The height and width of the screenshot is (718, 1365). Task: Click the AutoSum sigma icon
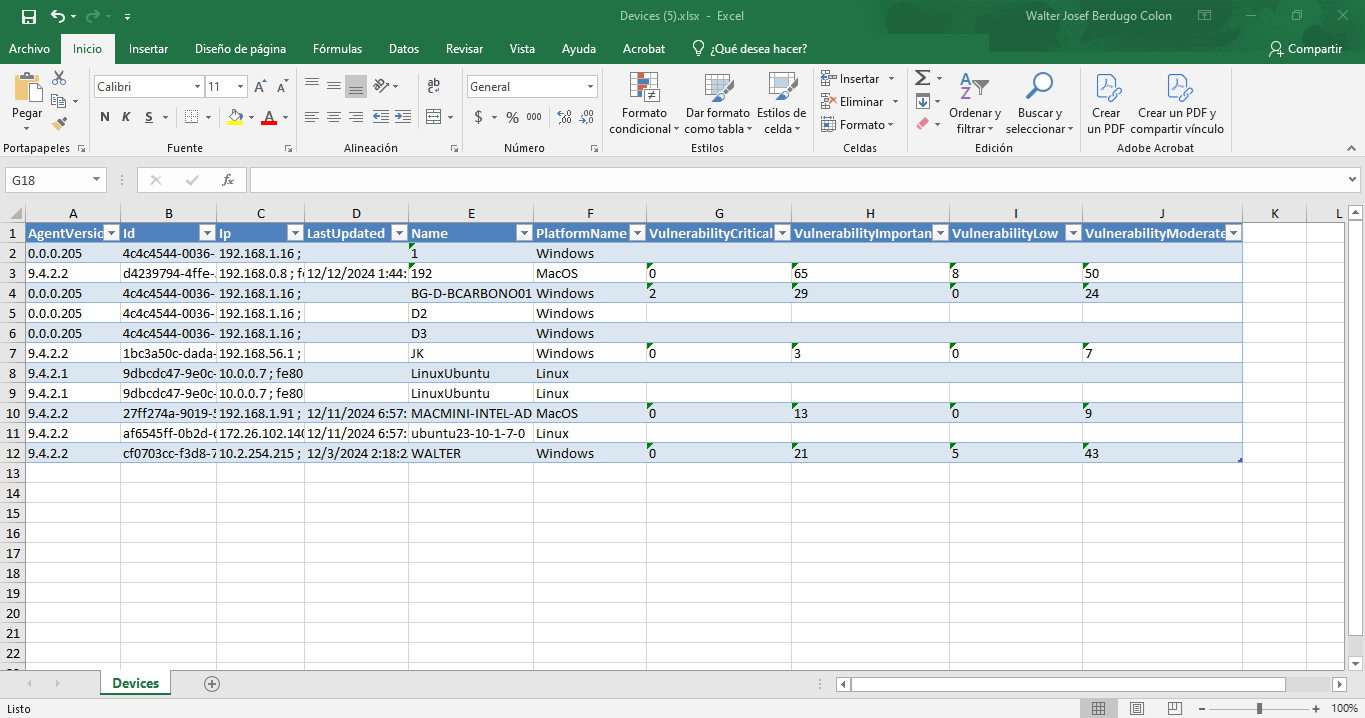tap(922, 78)
